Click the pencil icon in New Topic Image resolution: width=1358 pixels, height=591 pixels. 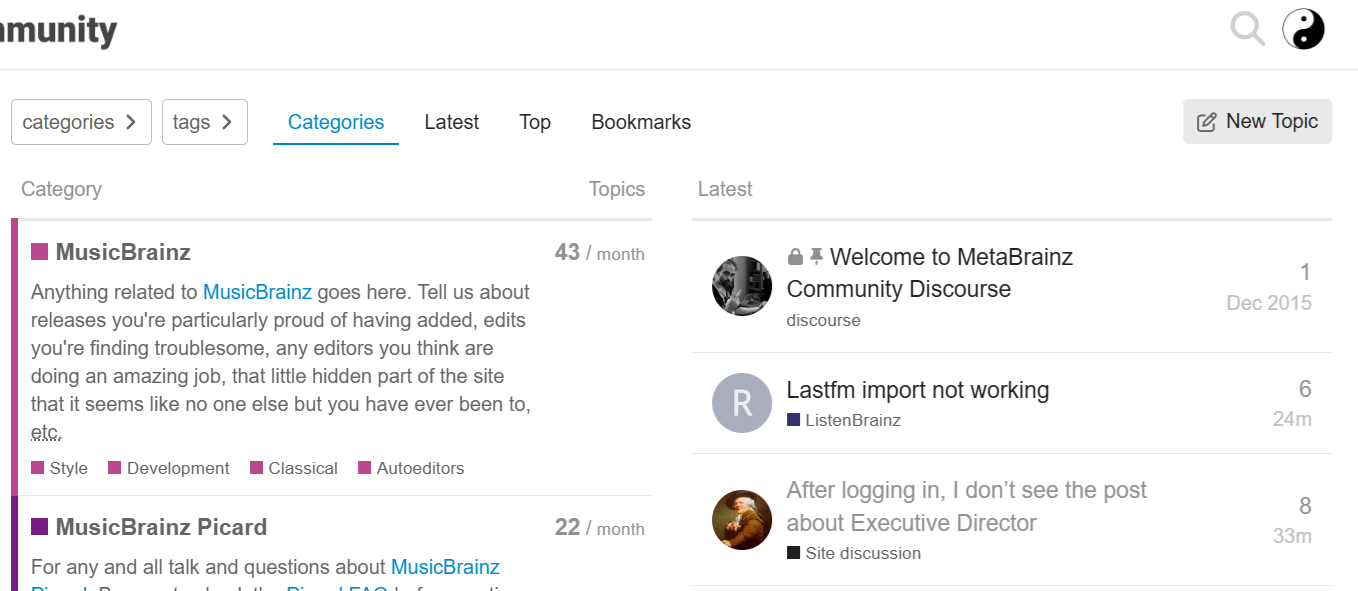(1207, 122)
